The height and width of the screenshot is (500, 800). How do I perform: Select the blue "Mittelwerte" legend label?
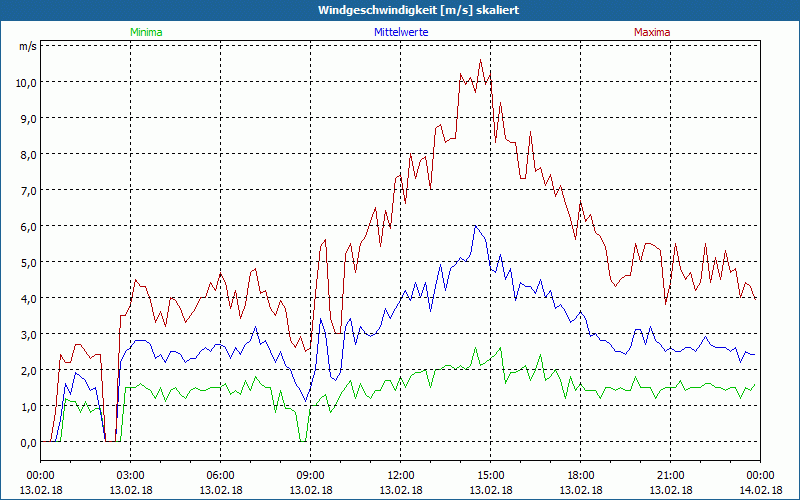coord(401,32)
